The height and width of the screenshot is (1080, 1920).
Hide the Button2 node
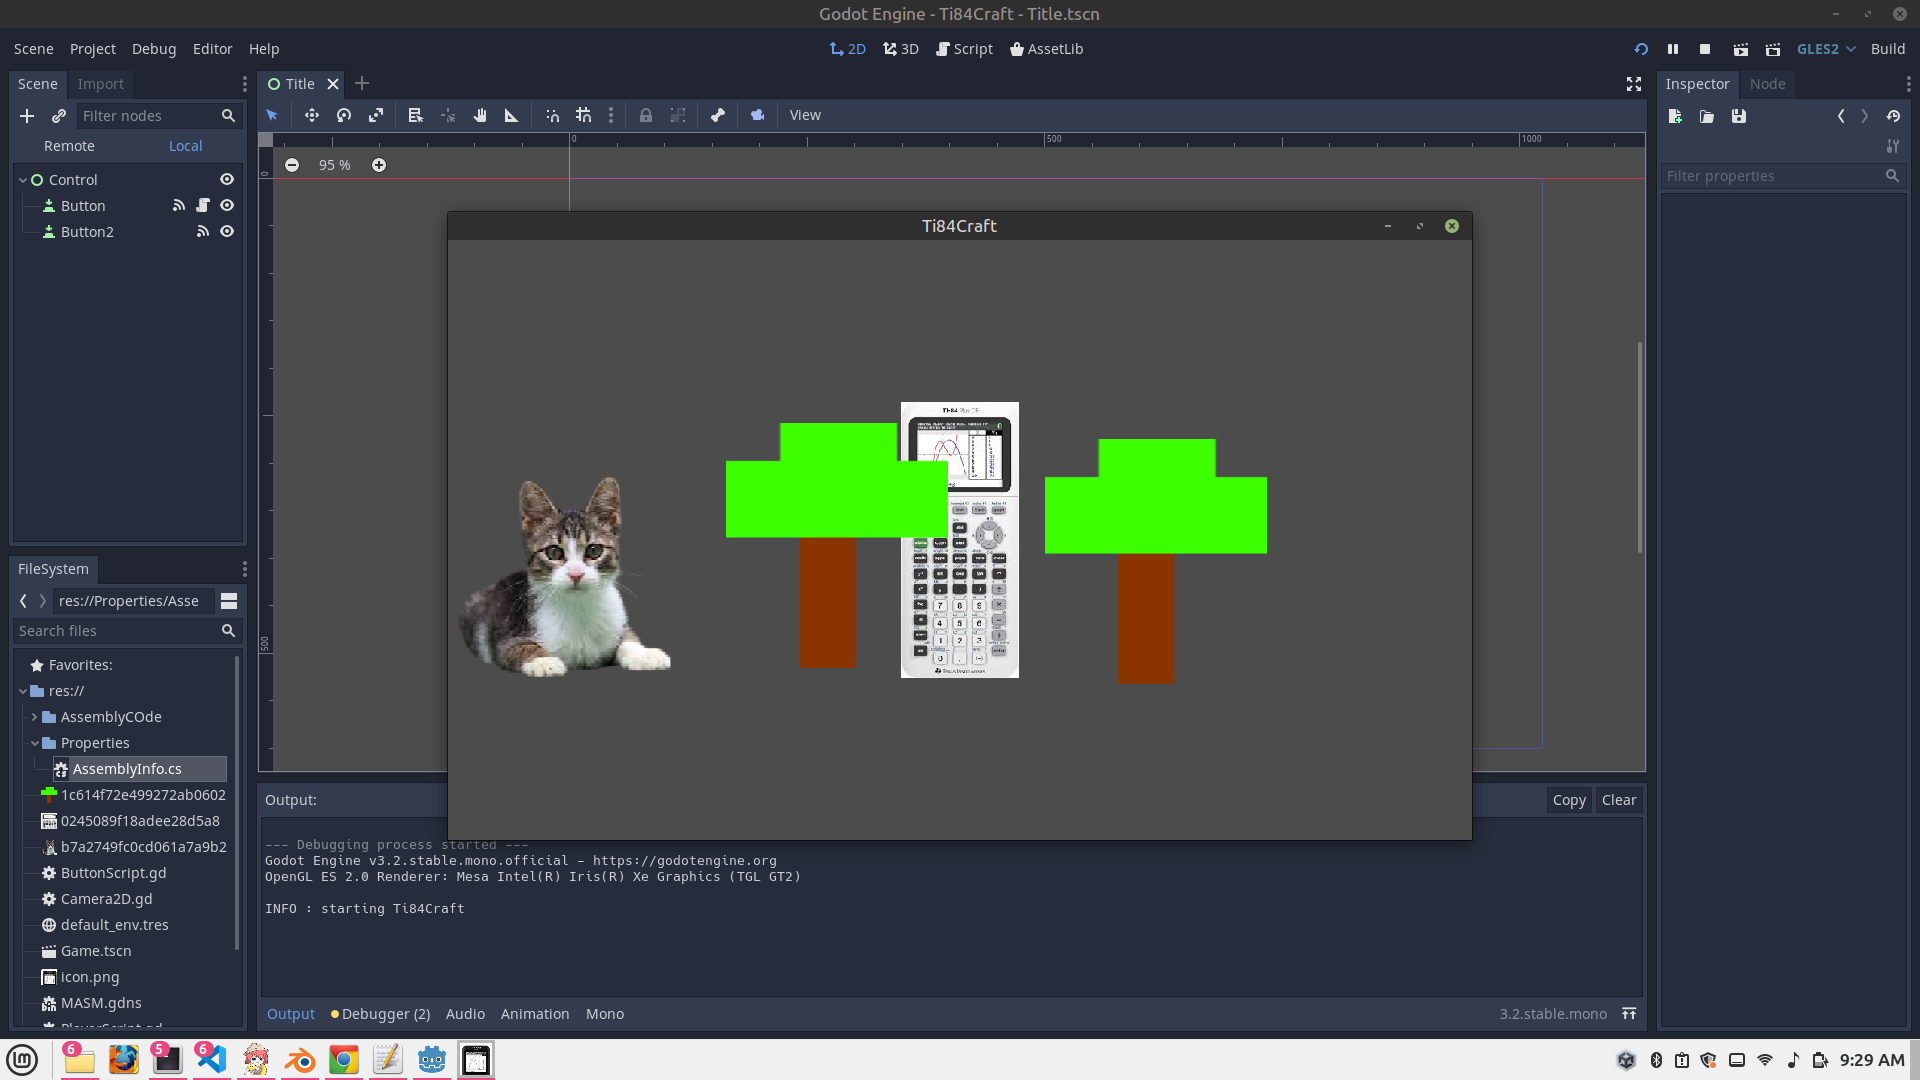[227, 232]
